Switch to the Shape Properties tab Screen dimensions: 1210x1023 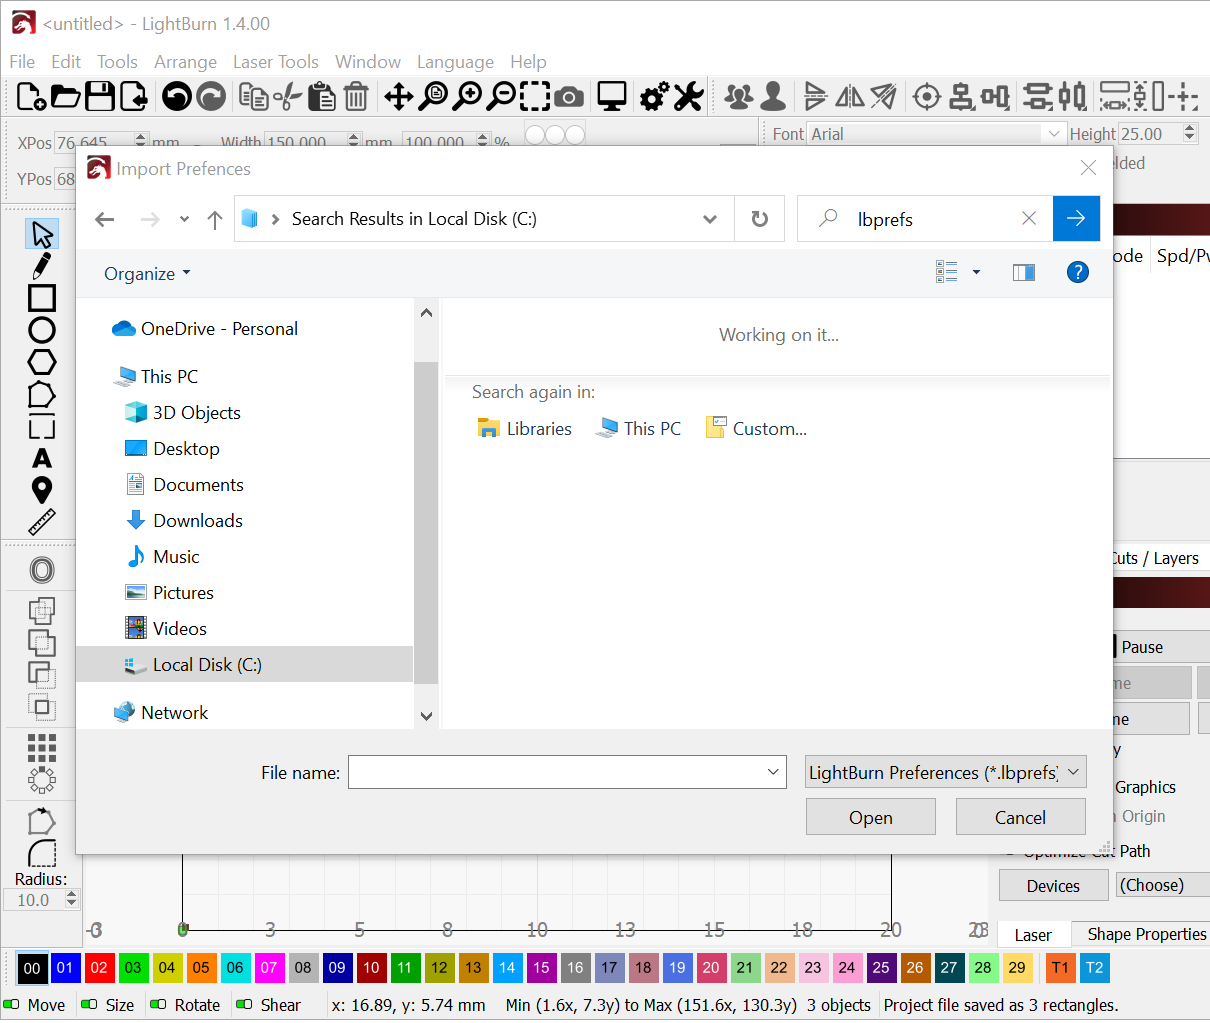(x=1146, y=934)
